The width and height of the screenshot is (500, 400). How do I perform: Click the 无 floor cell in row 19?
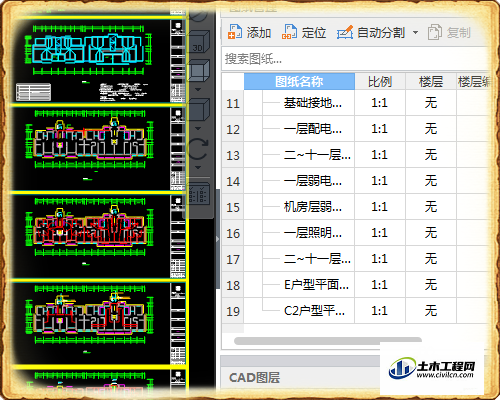431,311
